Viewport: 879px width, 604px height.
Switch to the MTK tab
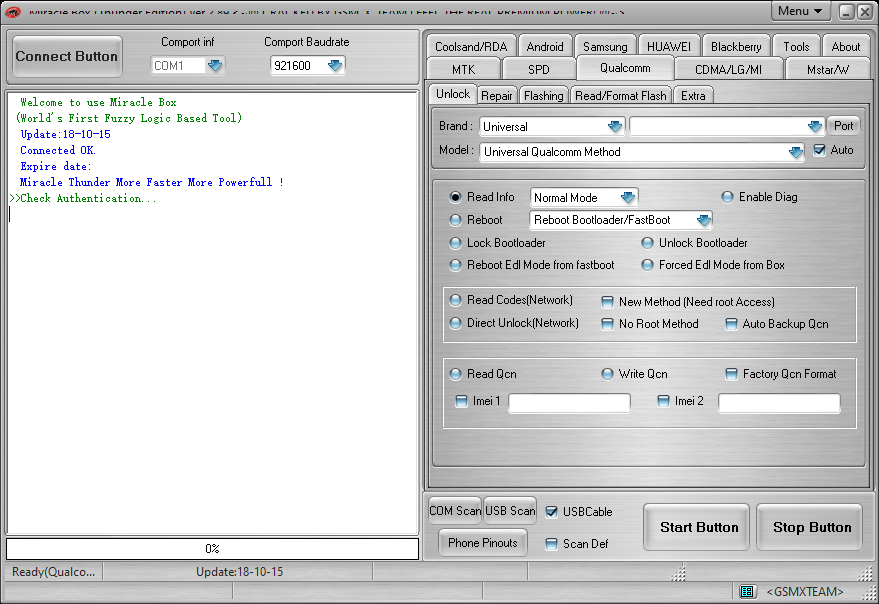(x=463, y=70)
